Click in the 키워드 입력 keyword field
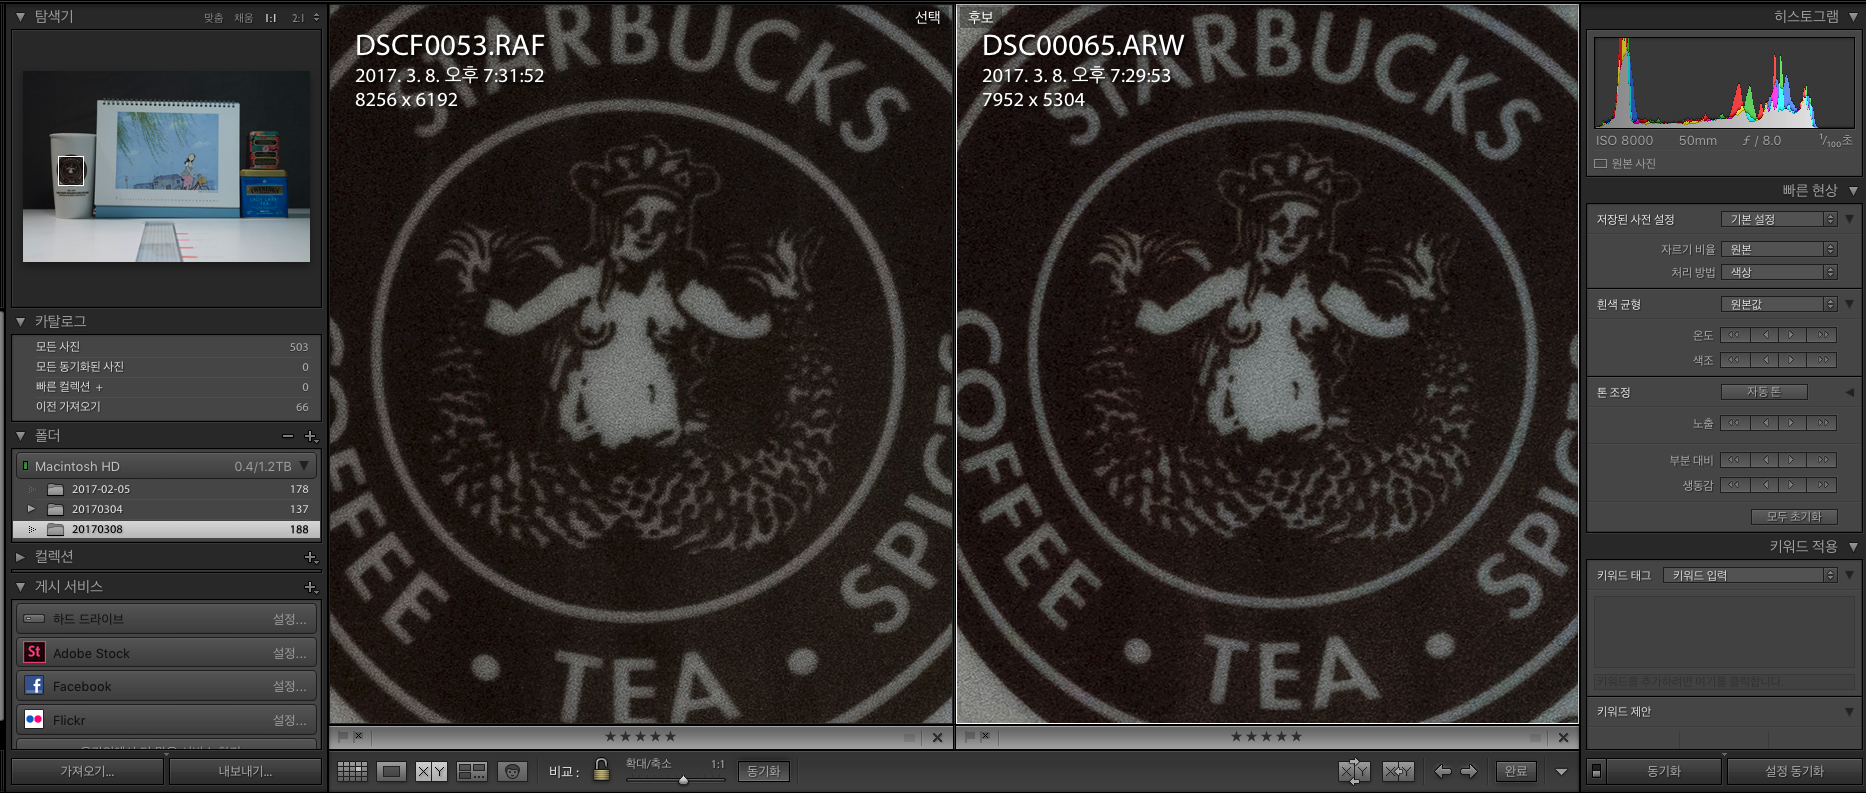Viewport: 1866px width, 793px height. pyautogui.click(x=1751, y=575)
